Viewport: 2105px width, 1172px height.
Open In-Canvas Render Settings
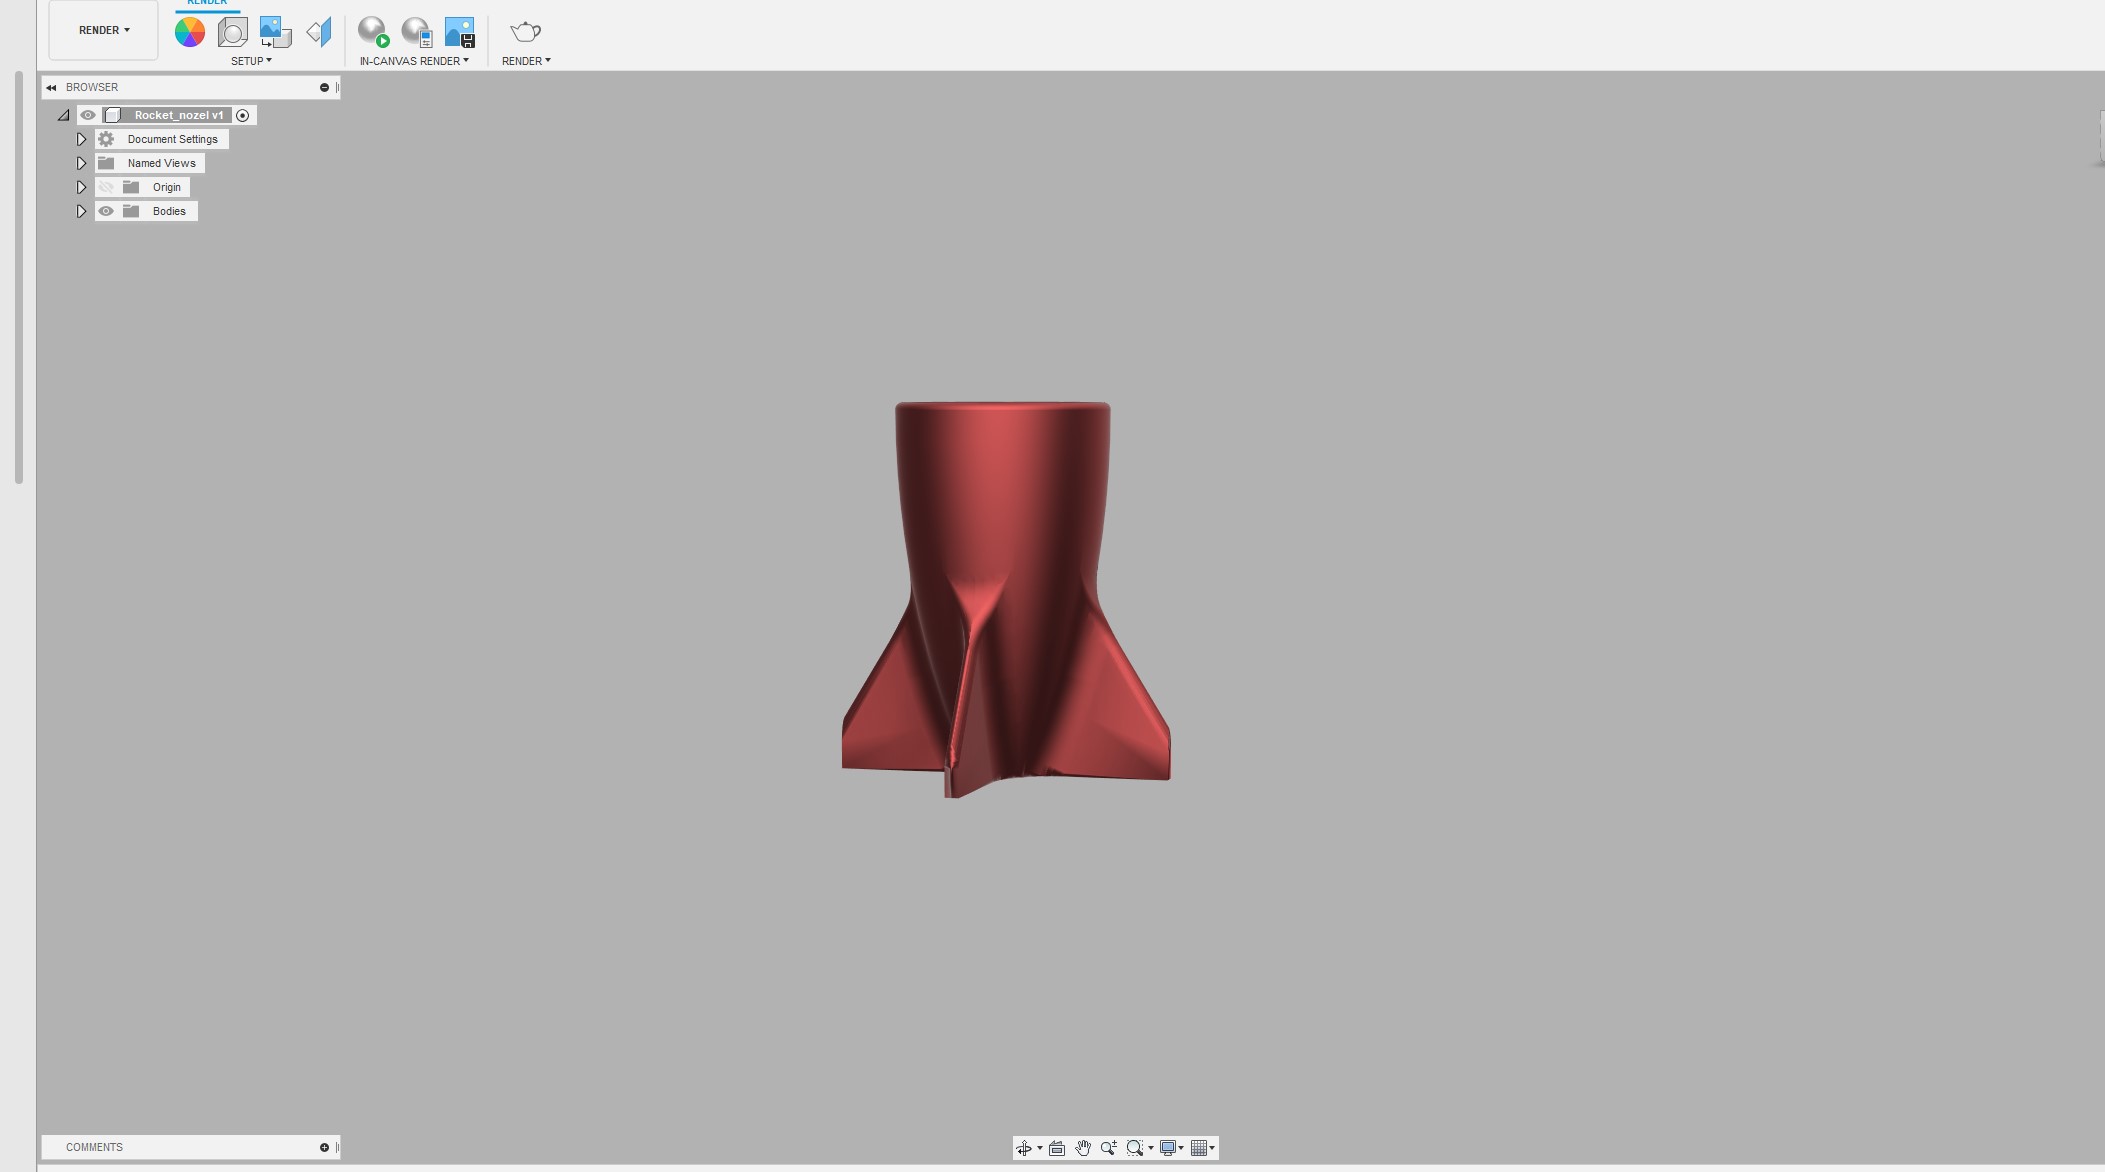[417, 32]
